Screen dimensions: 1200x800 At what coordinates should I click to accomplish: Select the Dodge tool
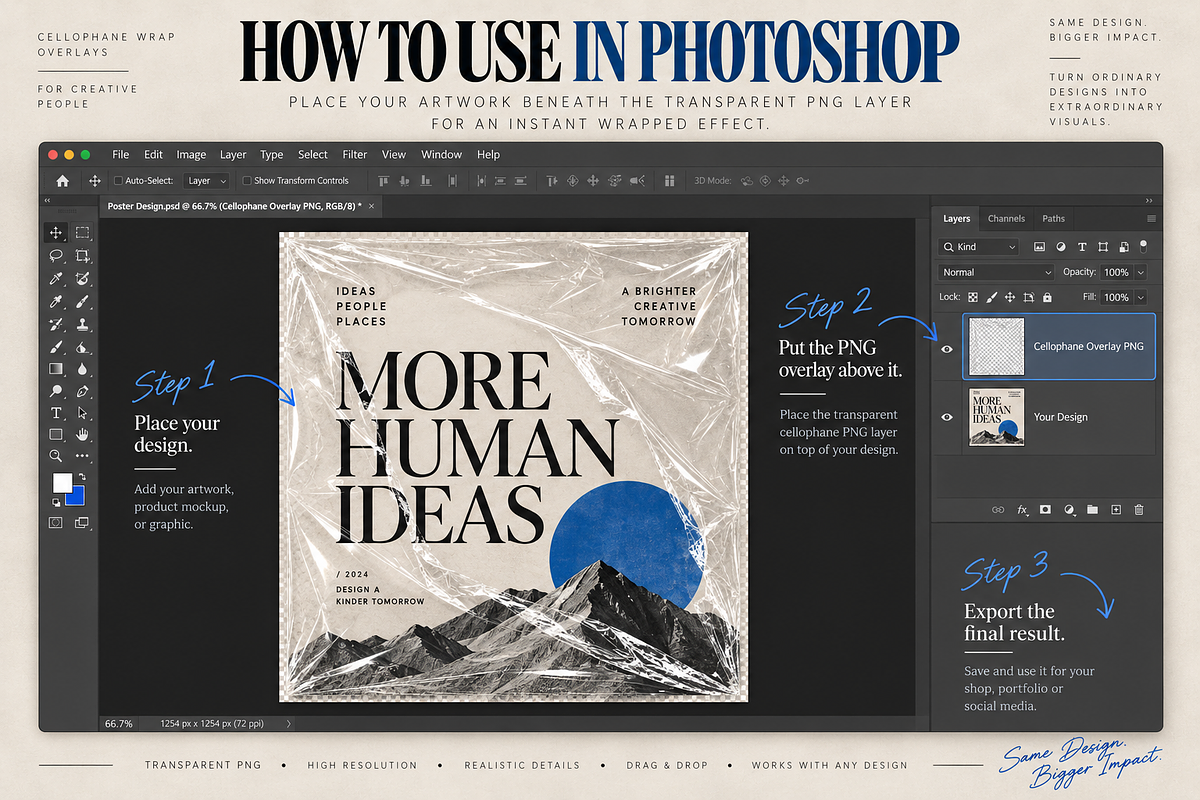pyautogui.click(x=56, y=391)
